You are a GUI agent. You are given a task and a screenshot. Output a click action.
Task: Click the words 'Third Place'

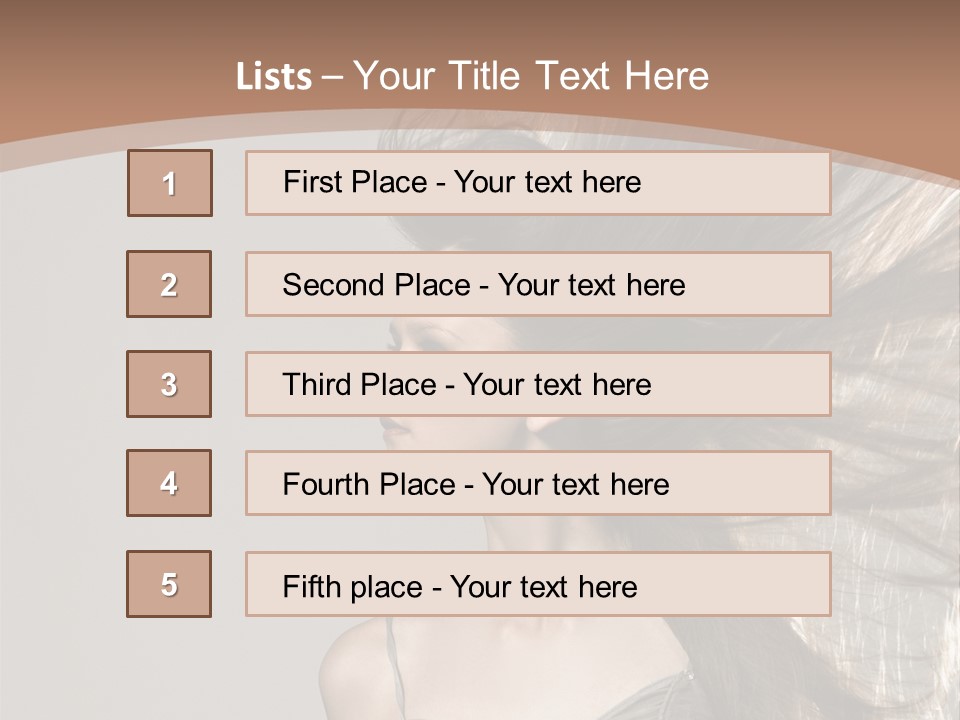pos(359,384)
